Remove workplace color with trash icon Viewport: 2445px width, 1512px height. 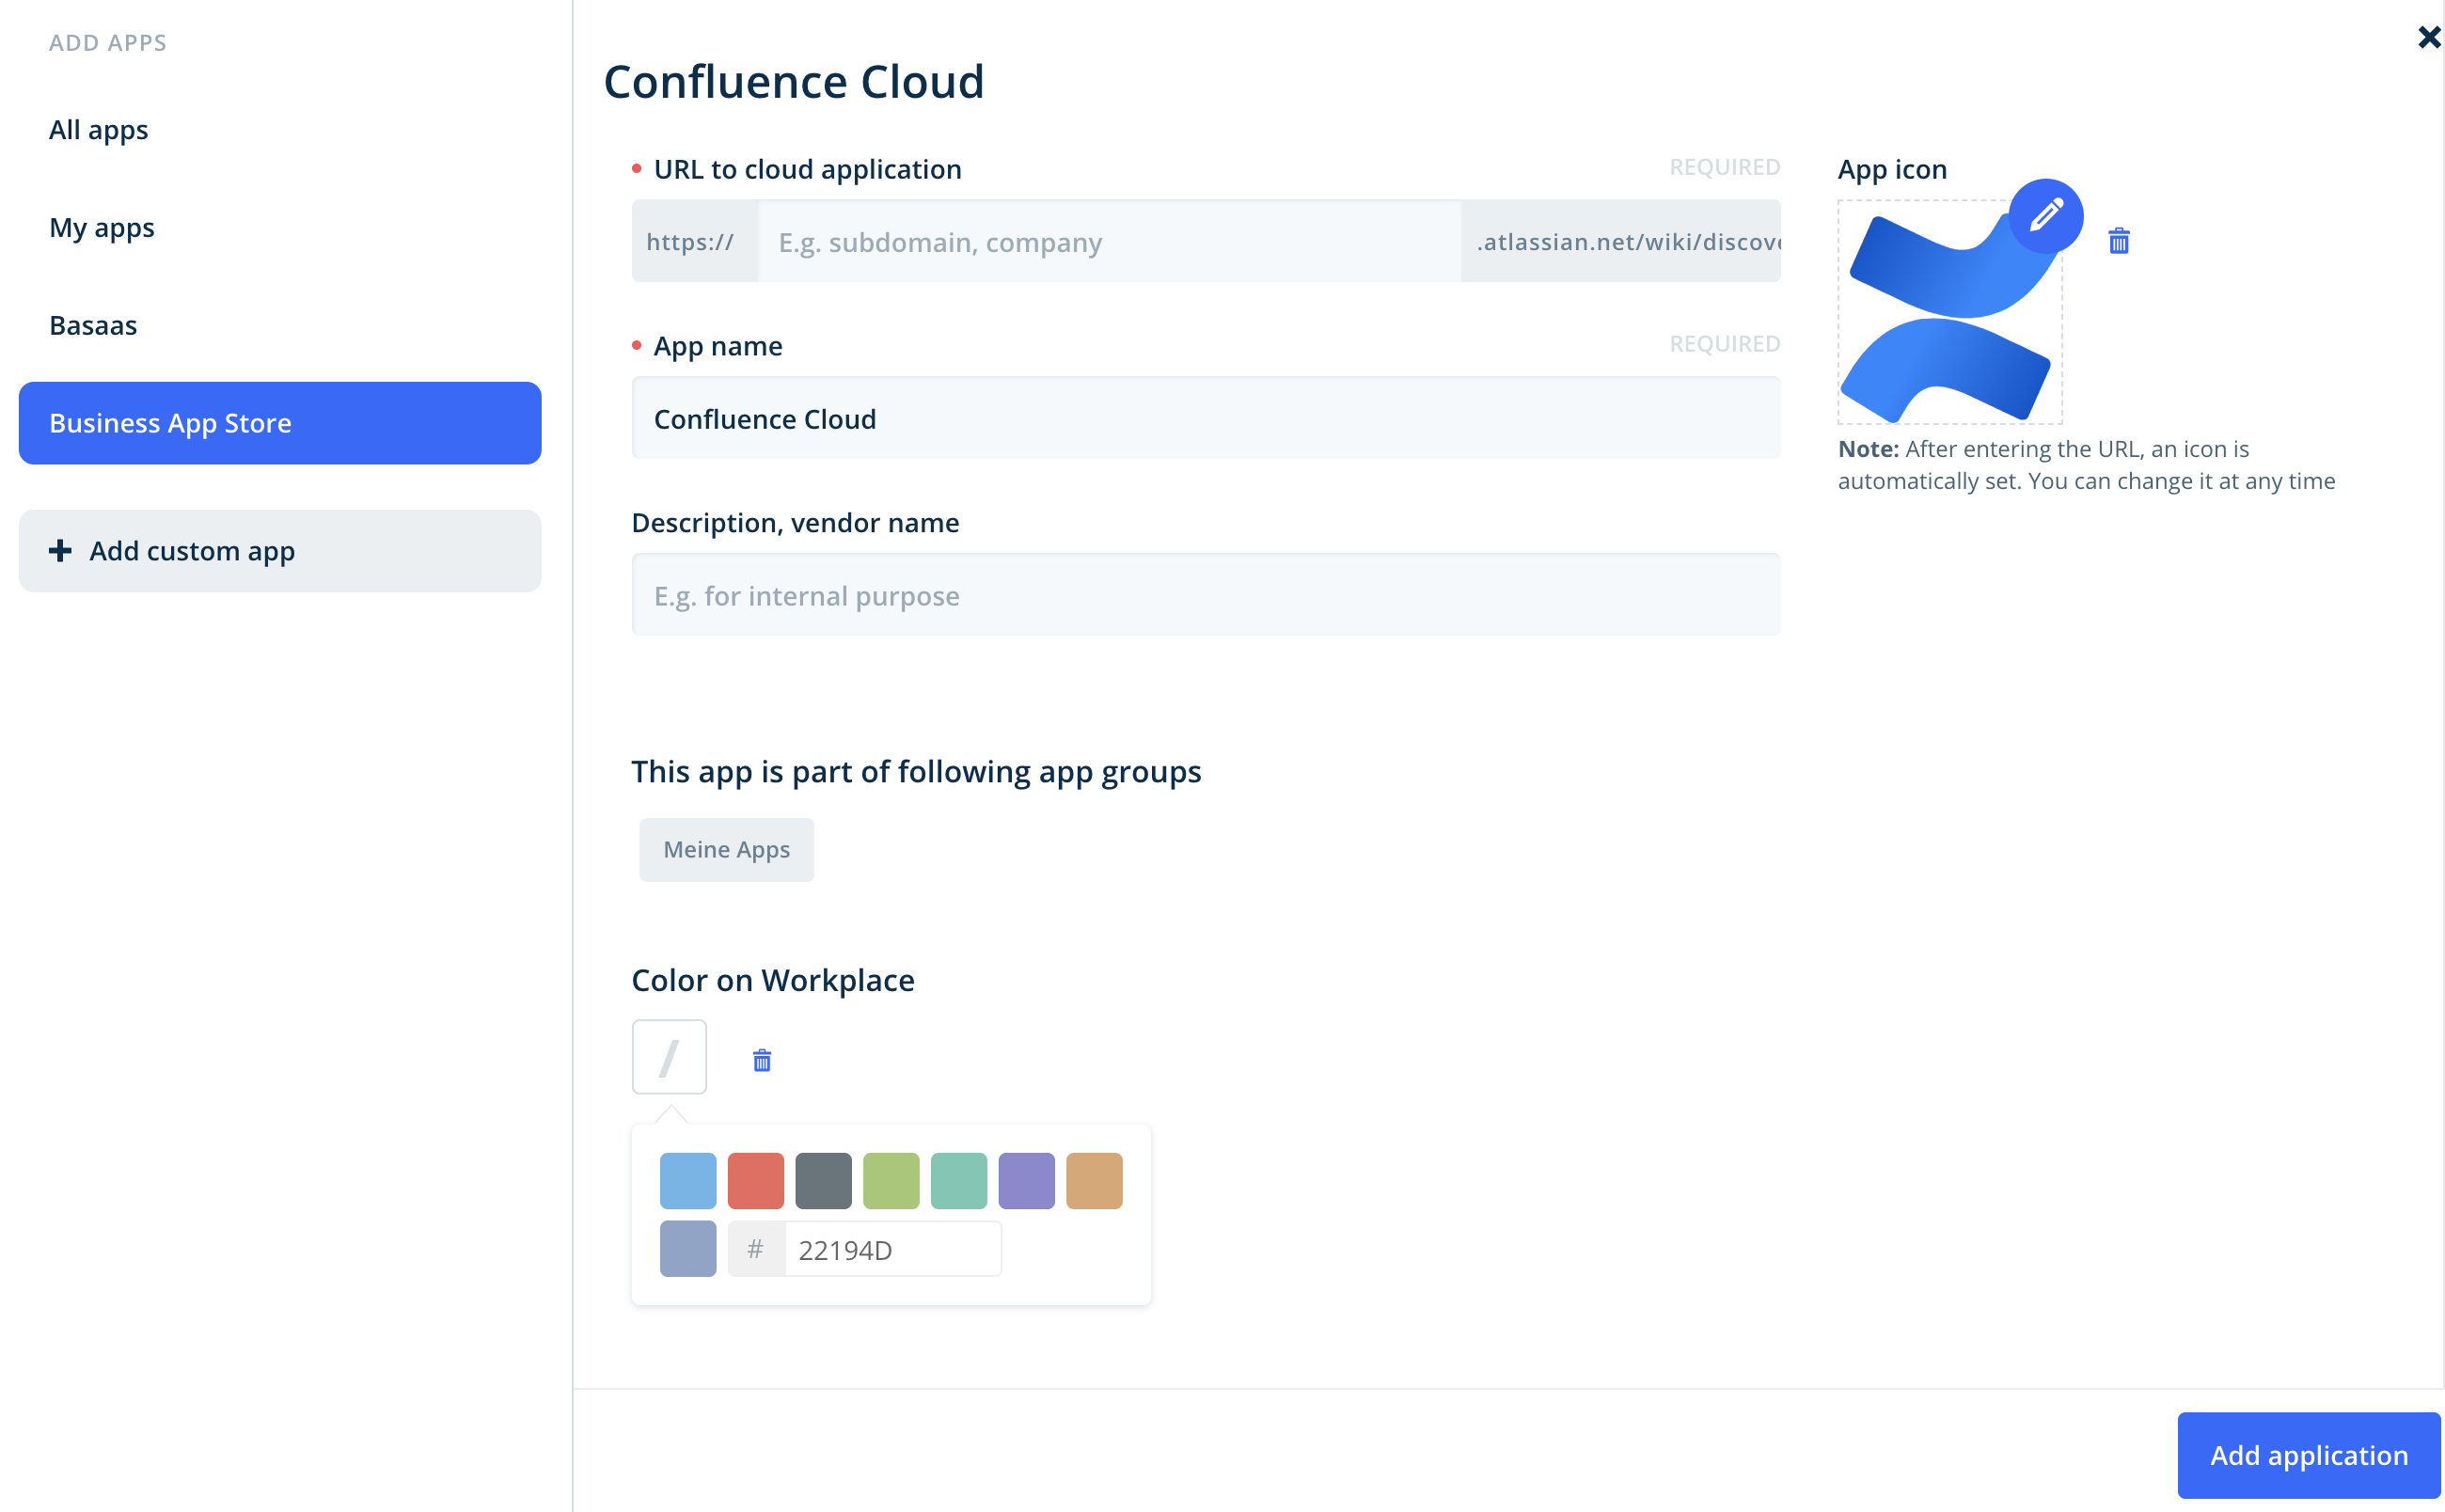tap(761, 1060)
